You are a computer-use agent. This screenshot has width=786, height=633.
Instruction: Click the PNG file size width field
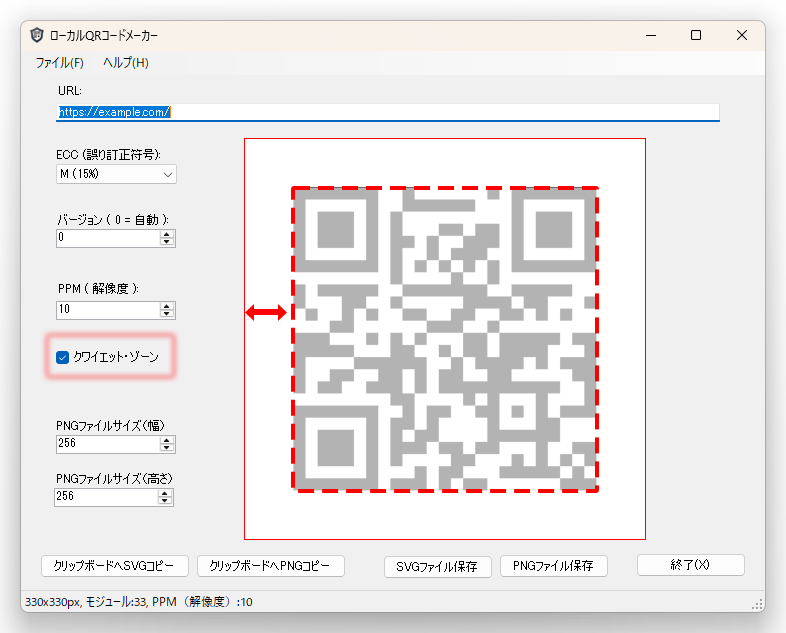(107, 443)
